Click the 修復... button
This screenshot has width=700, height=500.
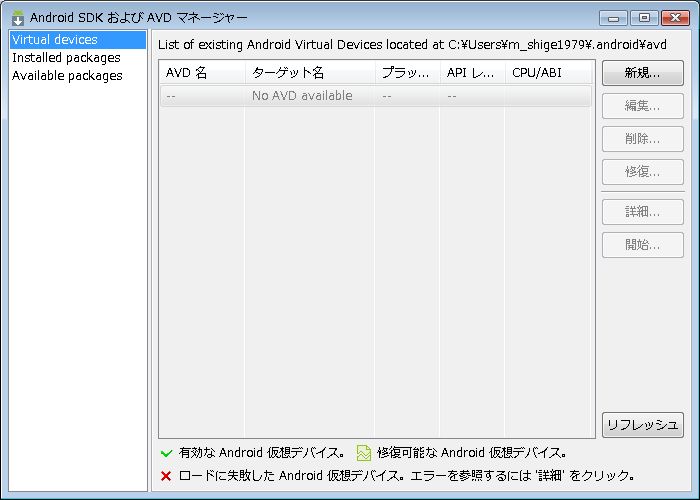pyautogui.click(x=642, y=172)
